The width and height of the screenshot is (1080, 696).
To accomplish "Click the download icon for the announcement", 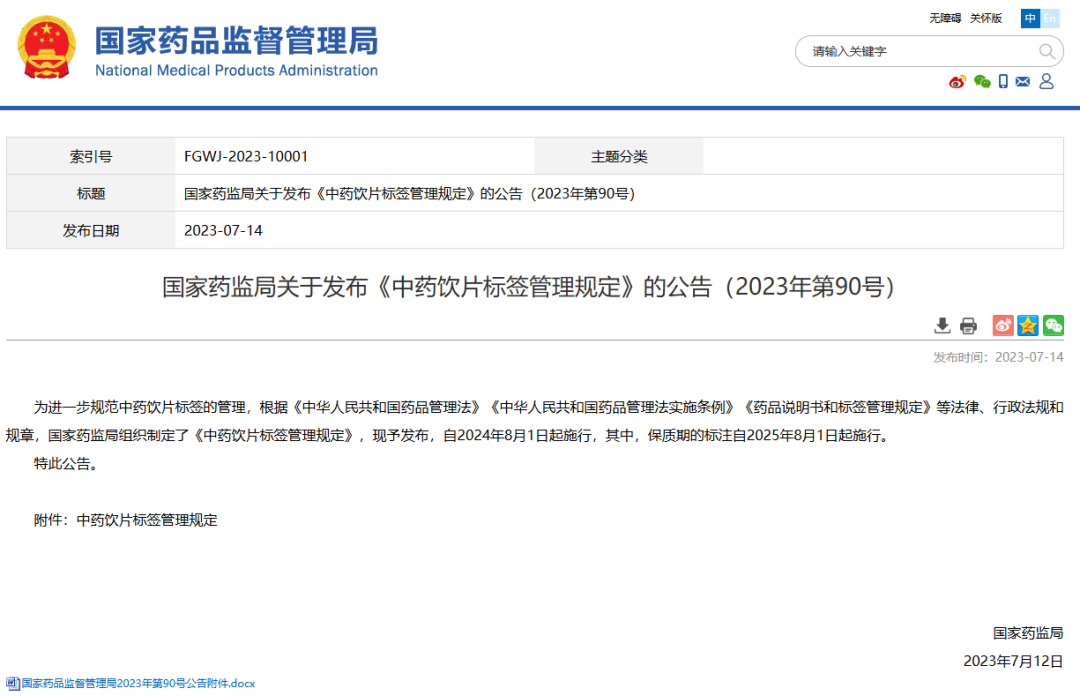I will click(942, 325).
